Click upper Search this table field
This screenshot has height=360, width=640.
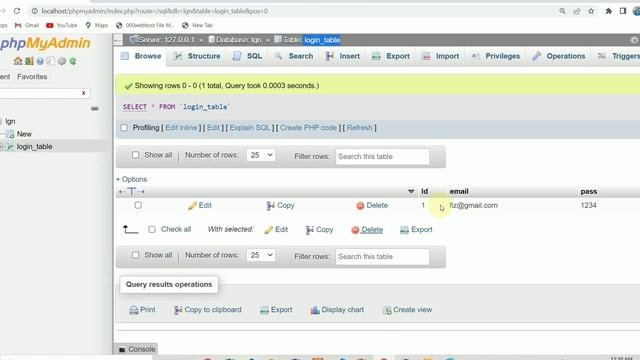pos(382,156)
